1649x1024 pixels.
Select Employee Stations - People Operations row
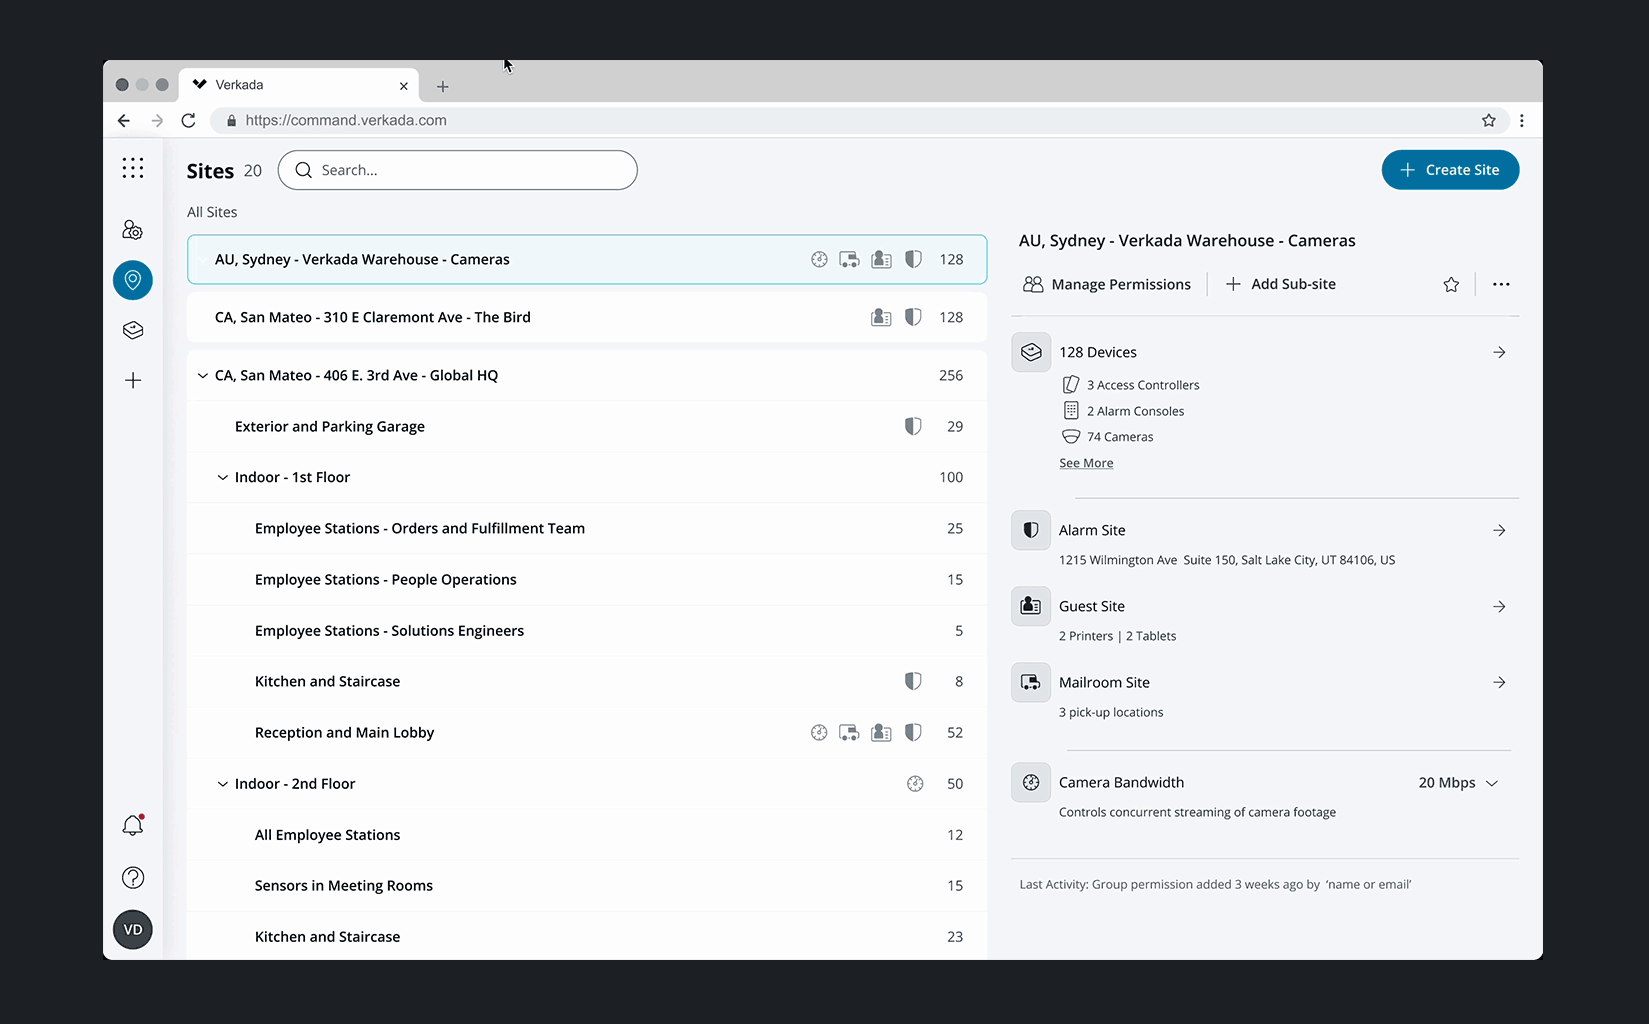click(x=587, y=579)
